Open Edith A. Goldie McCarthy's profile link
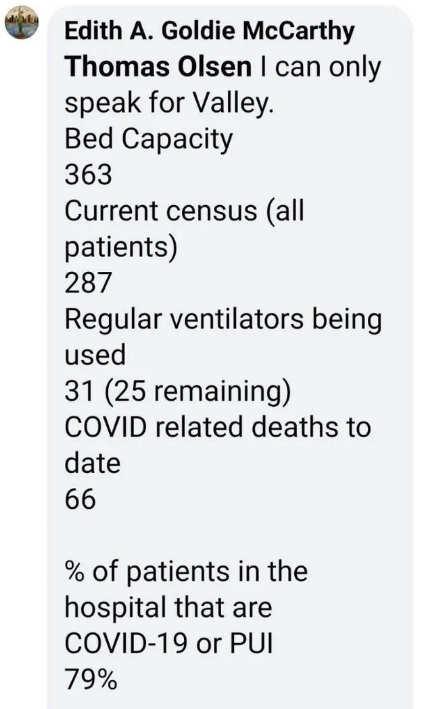Screen dimensions: 425x709 click(209, 32)
